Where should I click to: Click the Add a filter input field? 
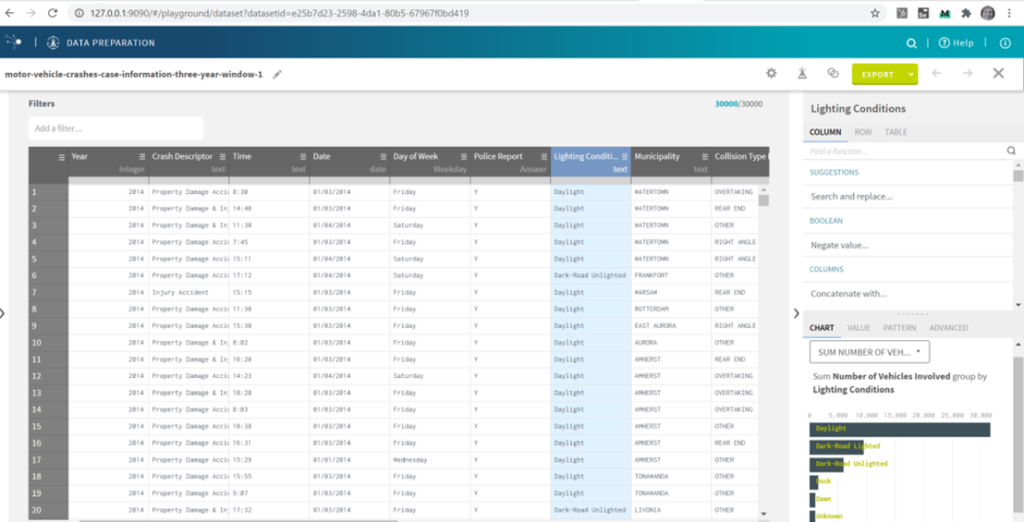tap(116, 129)
